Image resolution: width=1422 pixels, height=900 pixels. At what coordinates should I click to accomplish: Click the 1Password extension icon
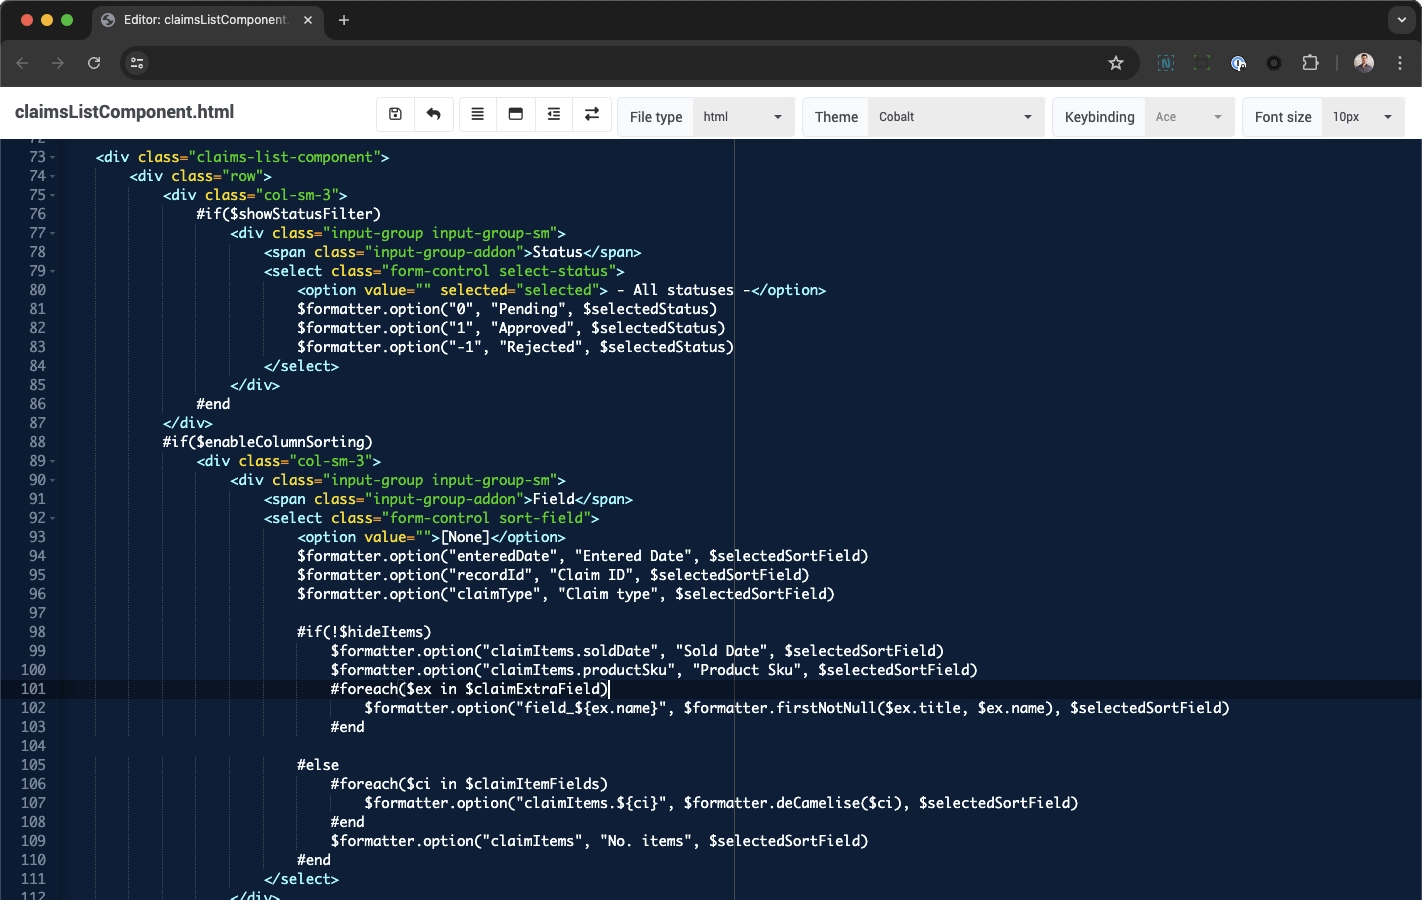[1238, 63]
